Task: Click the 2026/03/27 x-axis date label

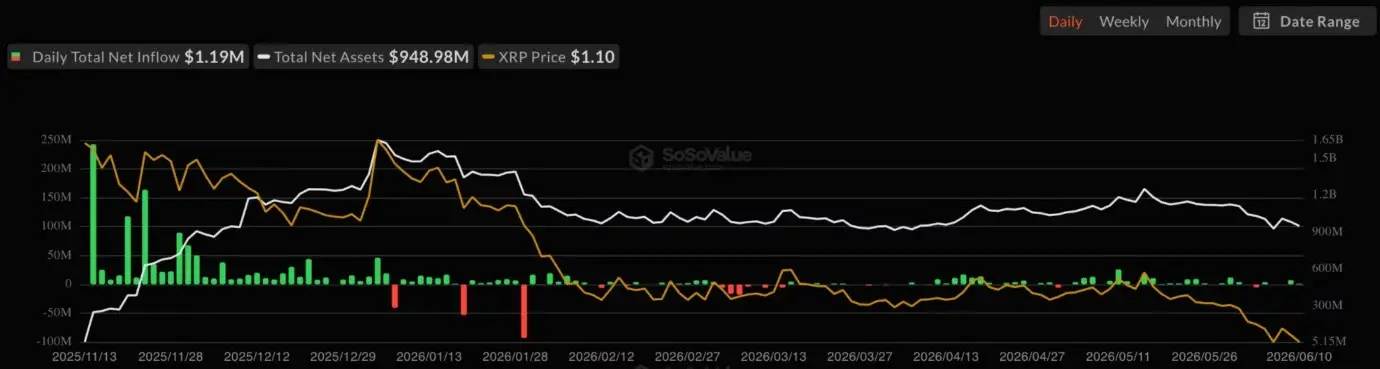Action: pyautogui.click(x=859, y=356)
